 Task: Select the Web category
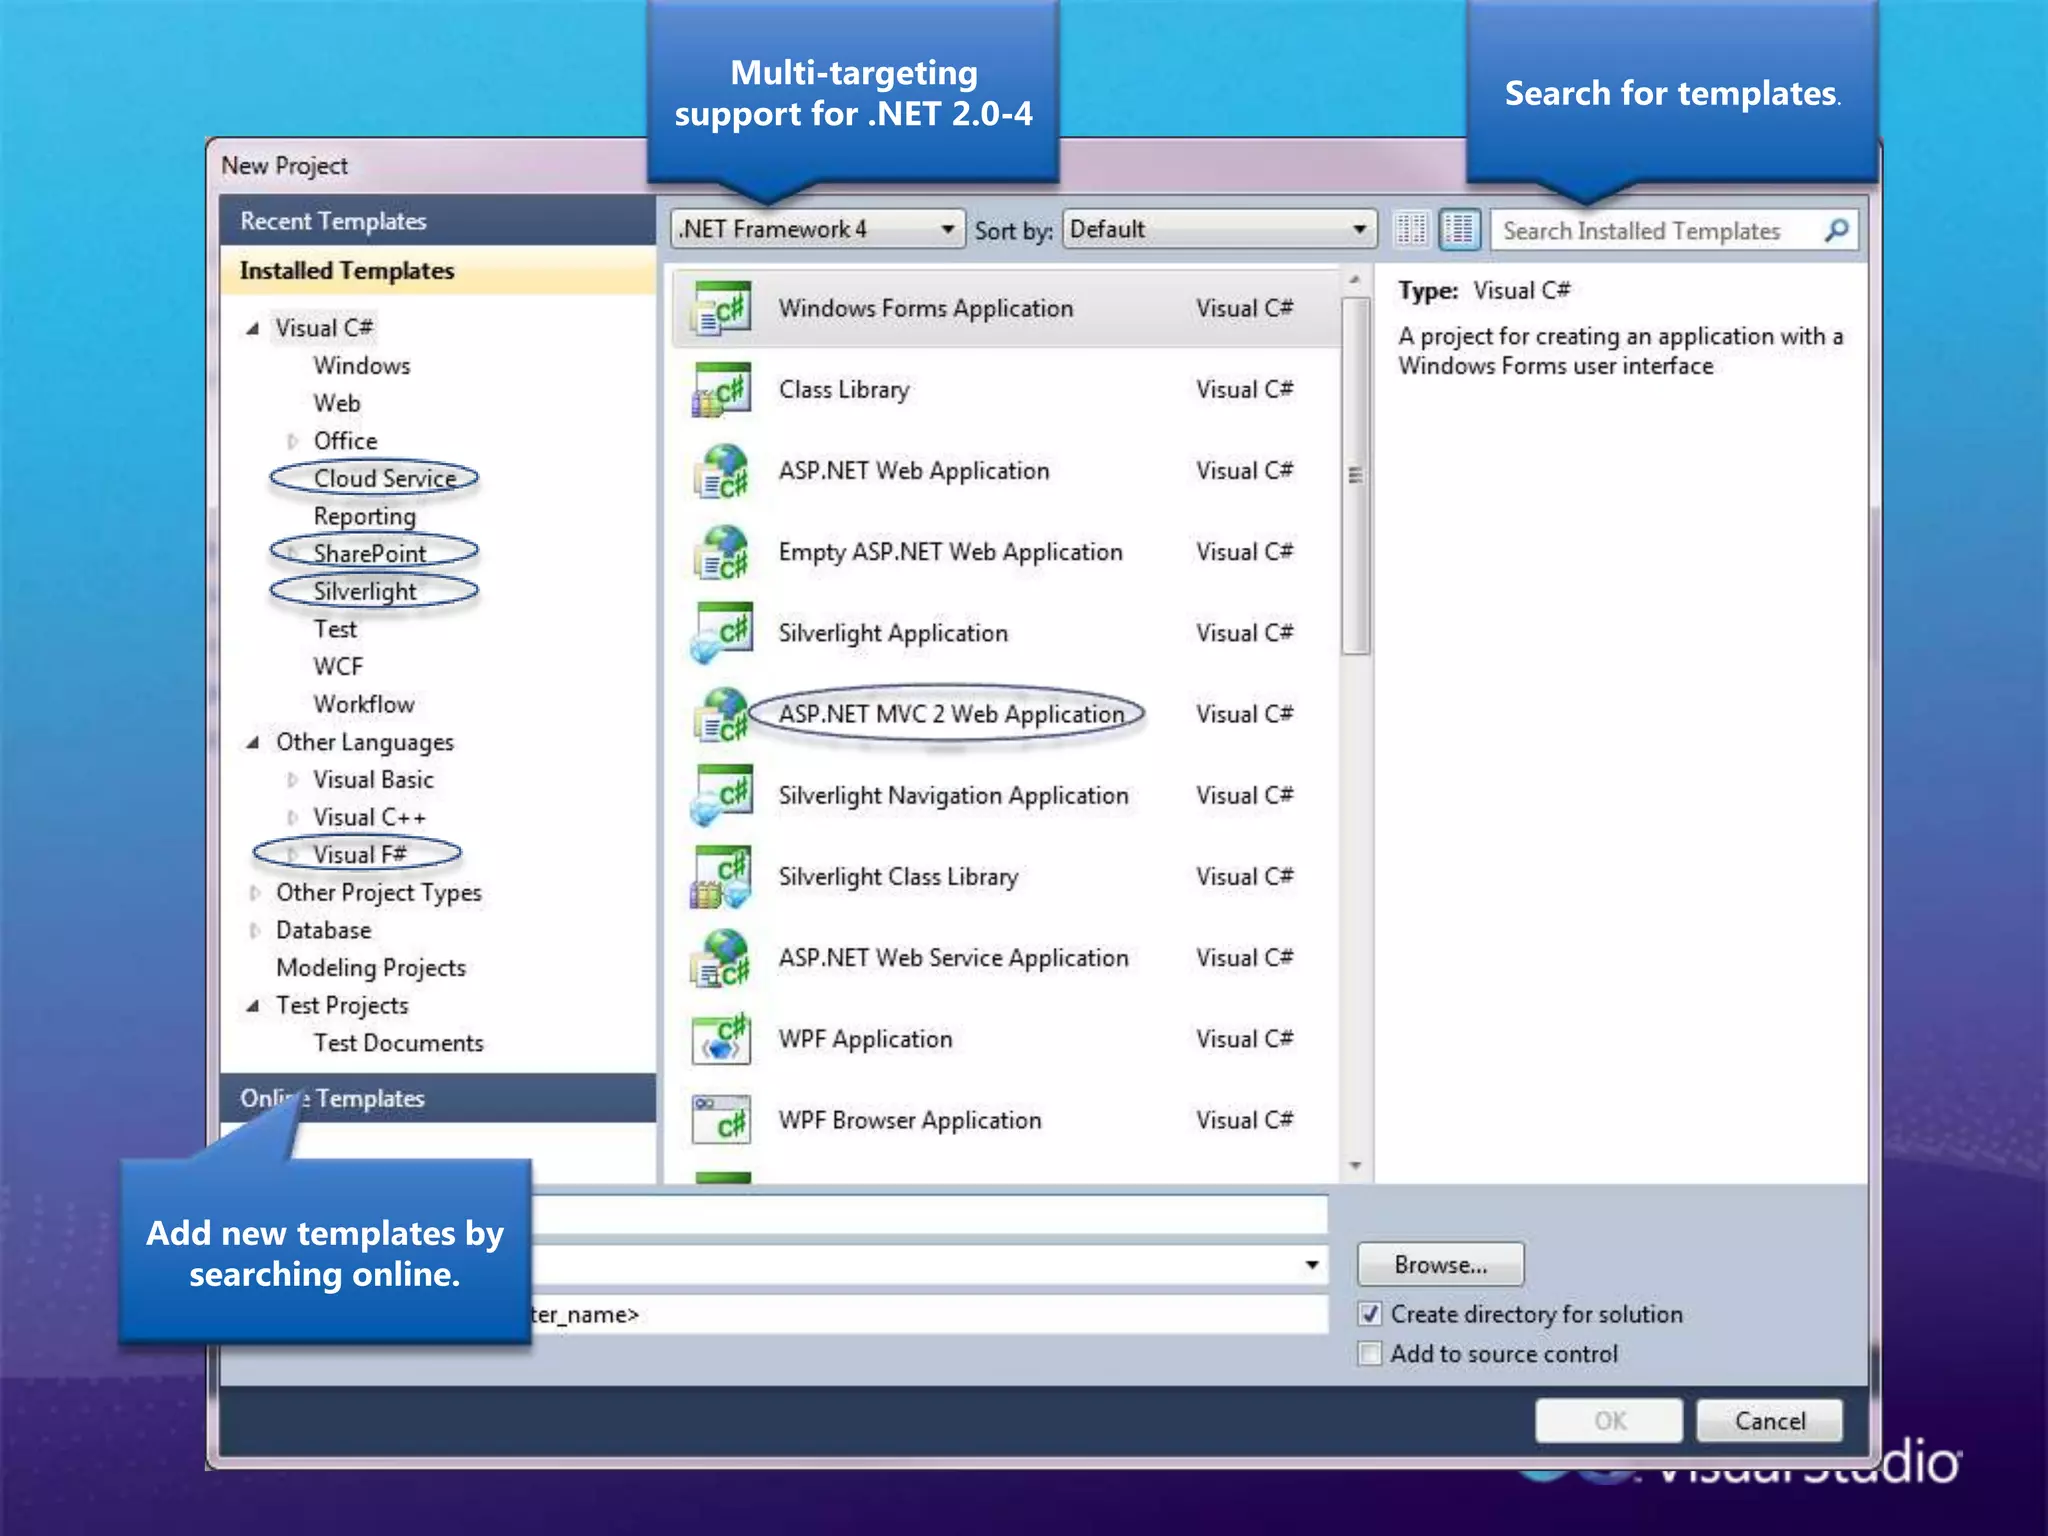(x=337, y=404)
